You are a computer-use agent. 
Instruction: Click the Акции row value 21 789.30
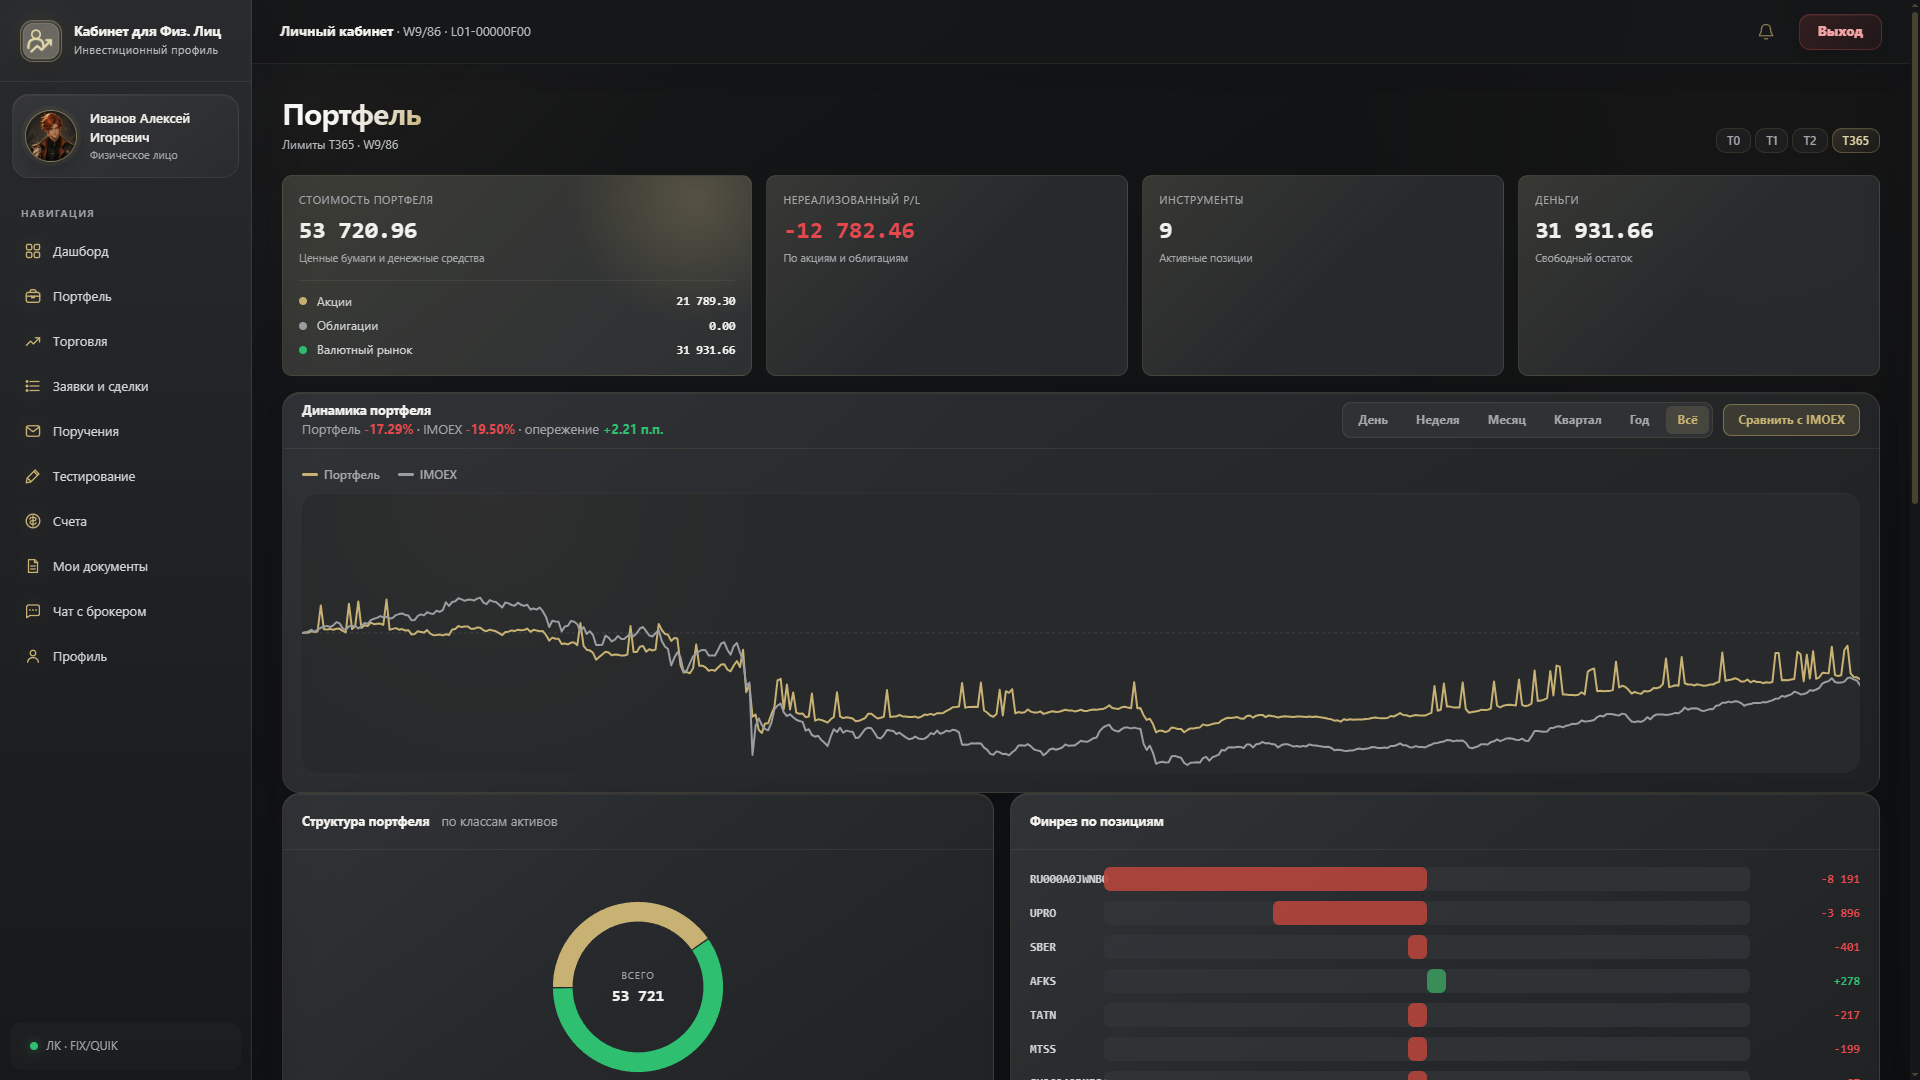pos(705,301)
